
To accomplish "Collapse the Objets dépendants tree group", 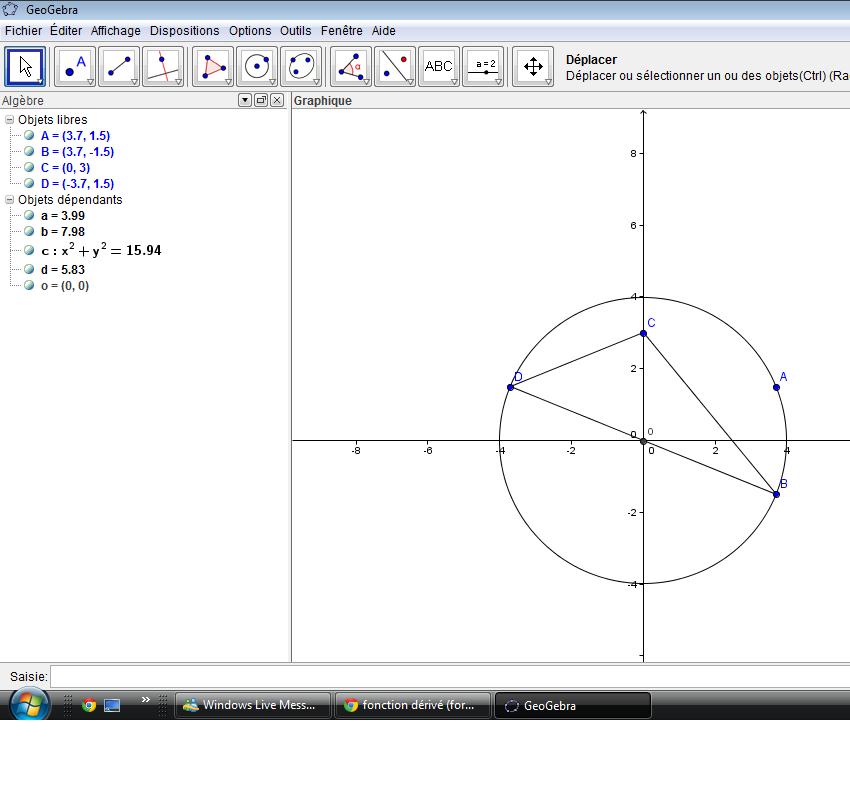I will pyautogui.click(x=10, y=200).
